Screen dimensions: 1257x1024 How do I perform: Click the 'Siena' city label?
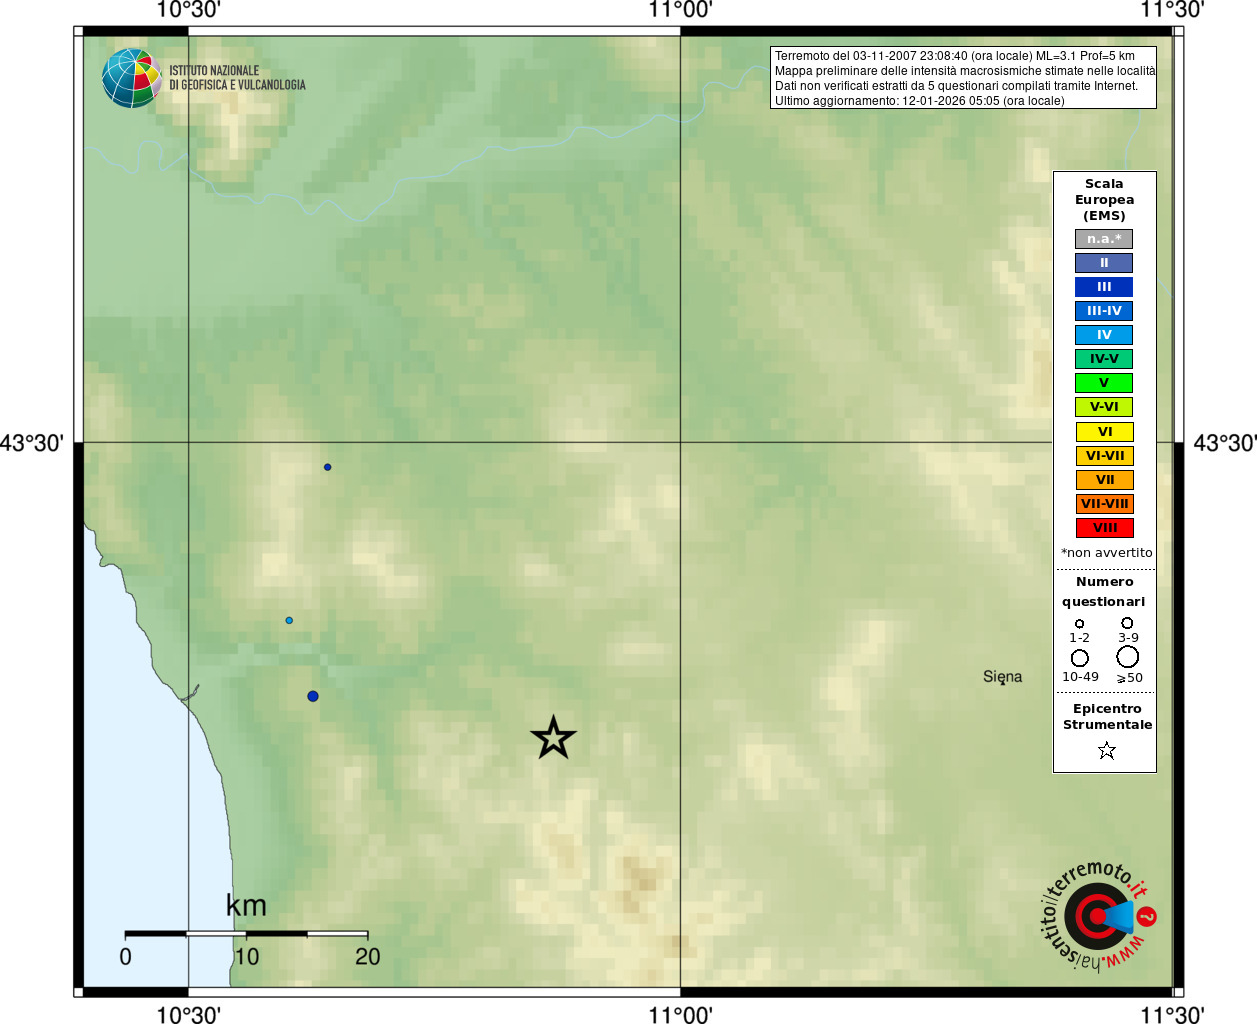tap(1002, 676)
